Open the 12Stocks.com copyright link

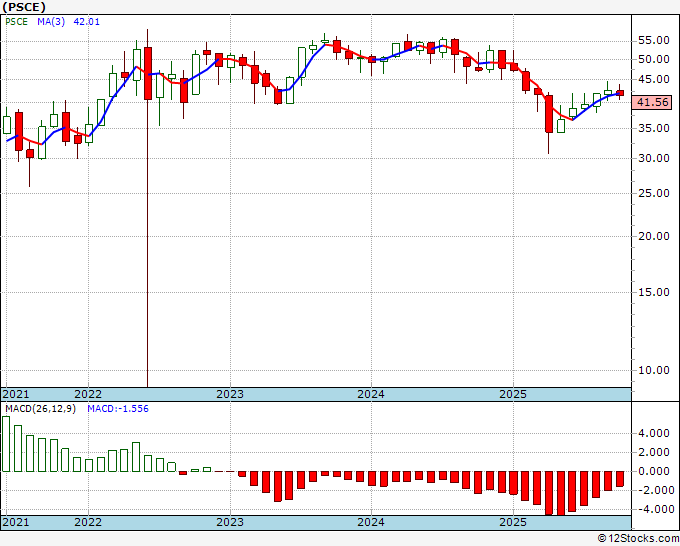[x=638, y=539]
